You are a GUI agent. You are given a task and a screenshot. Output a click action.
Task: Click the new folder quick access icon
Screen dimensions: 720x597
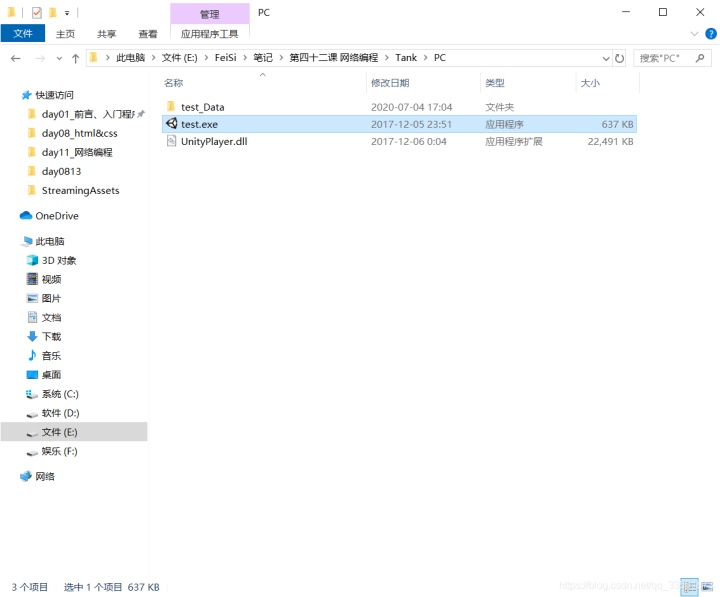tap(53, 13)
